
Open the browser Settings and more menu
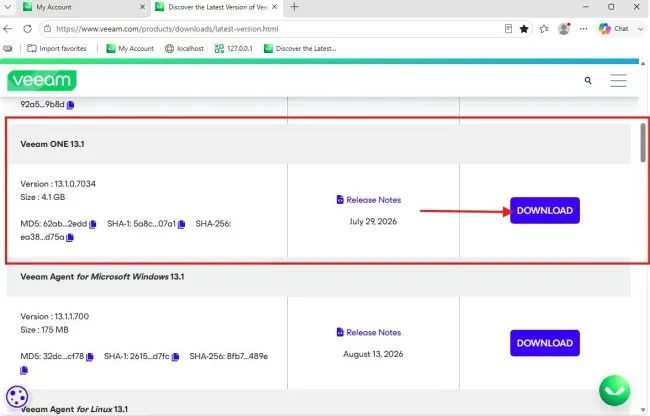583,29
